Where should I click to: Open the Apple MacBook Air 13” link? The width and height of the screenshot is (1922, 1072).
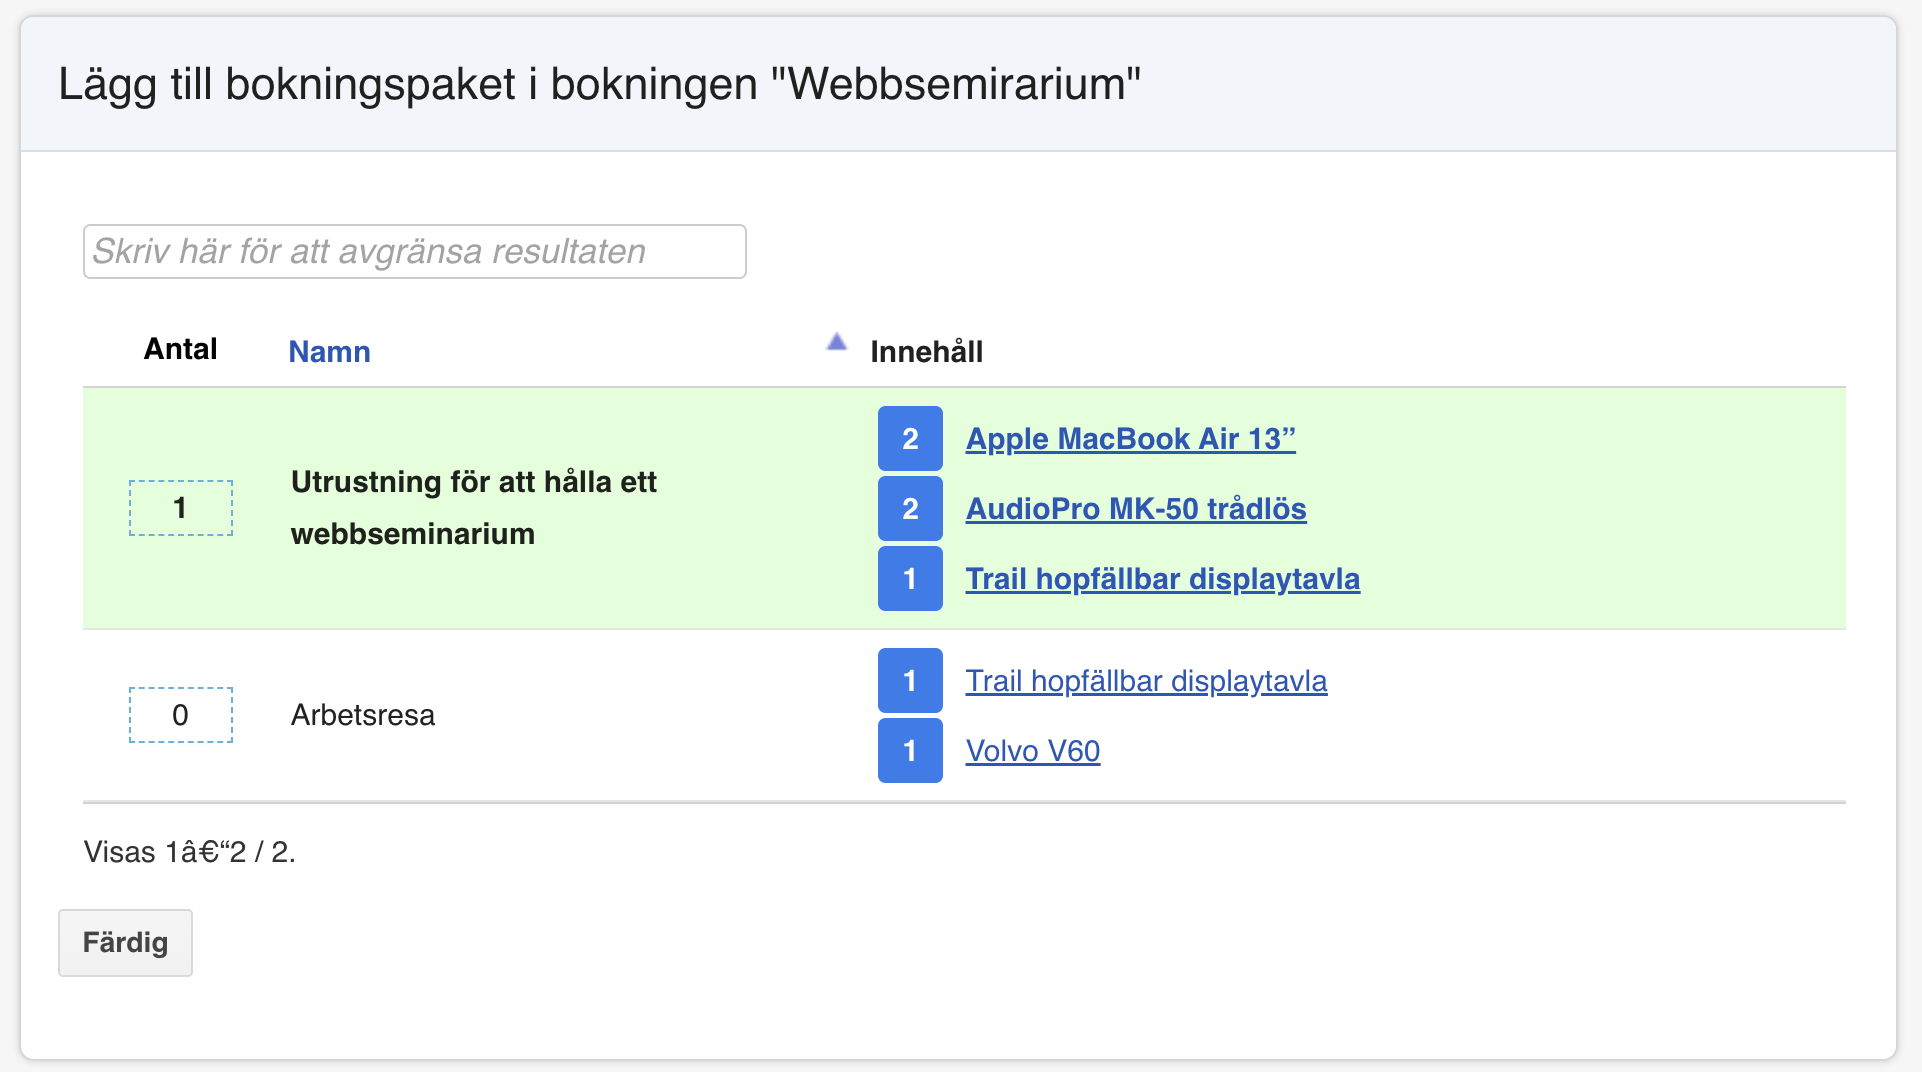pyautogui.click(x=1130, y=439)
